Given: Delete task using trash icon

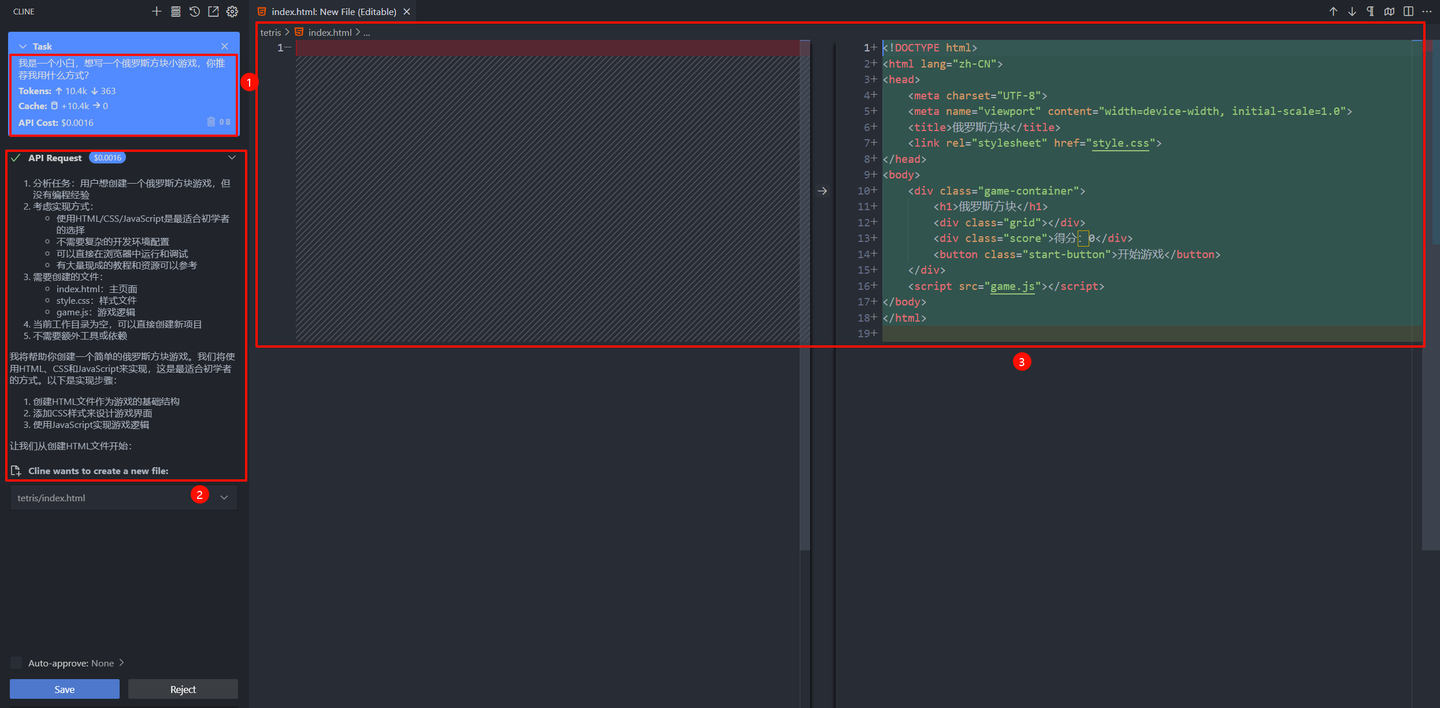Looking at the screenshot, I should tap(211, 122).
